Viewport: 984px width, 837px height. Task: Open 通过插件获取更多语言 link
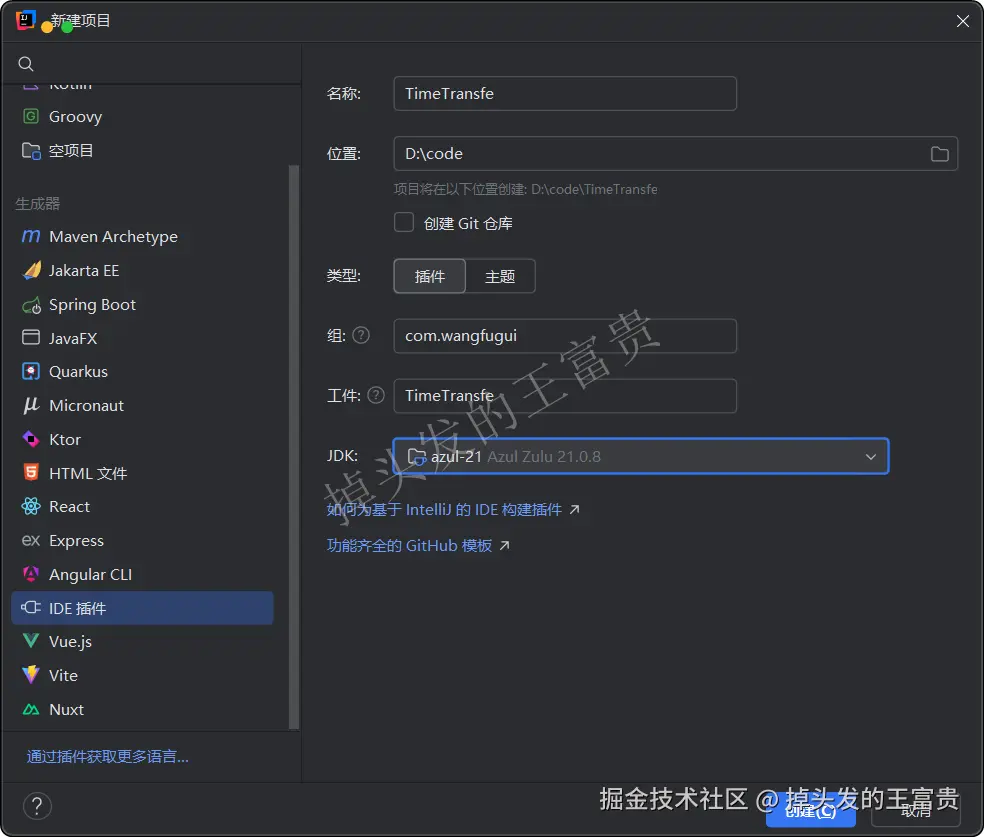click(x=107, y=757)
